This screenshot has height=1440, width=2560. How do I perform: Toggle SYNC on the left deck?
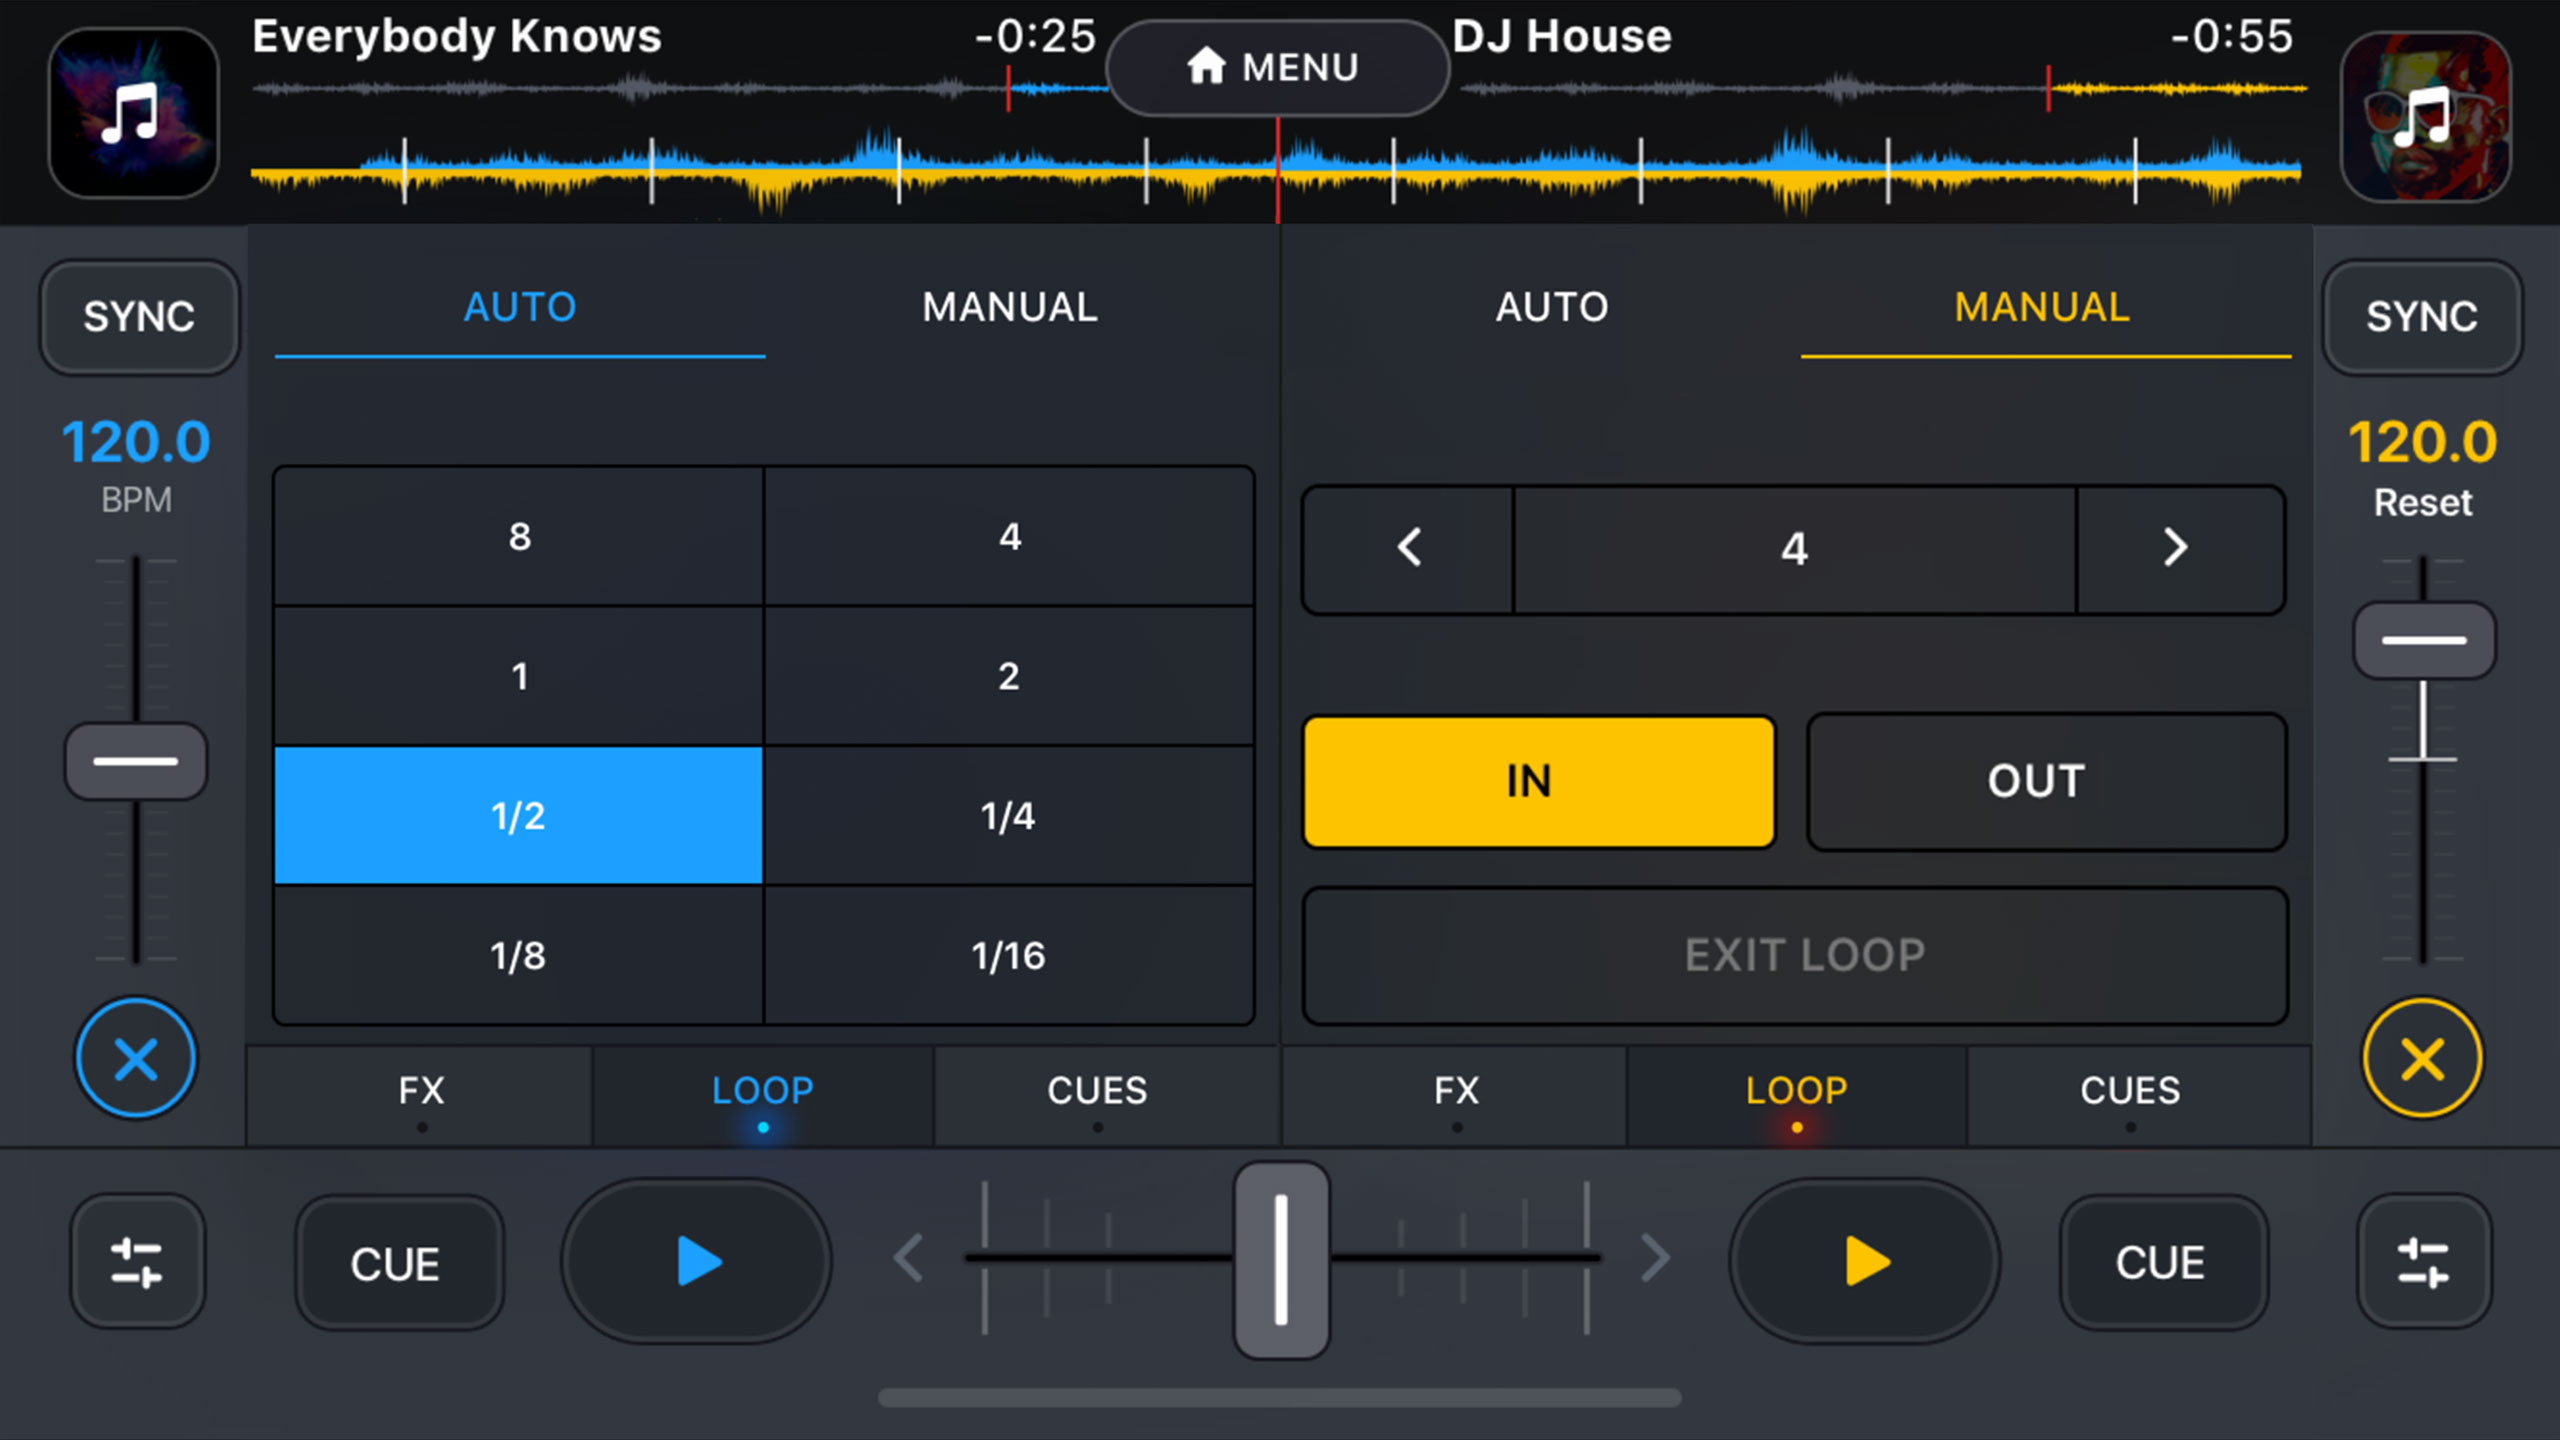click(x=139, y=317)
